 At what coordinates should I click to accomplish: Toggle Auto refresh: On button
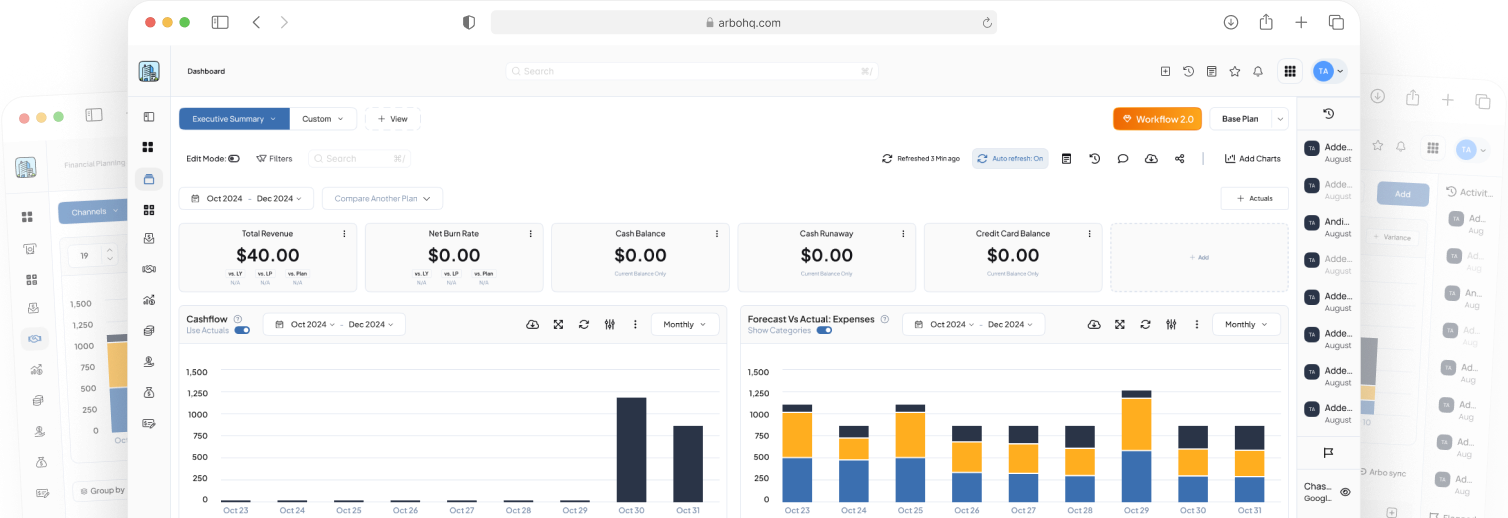click(x=1010, y=158)
